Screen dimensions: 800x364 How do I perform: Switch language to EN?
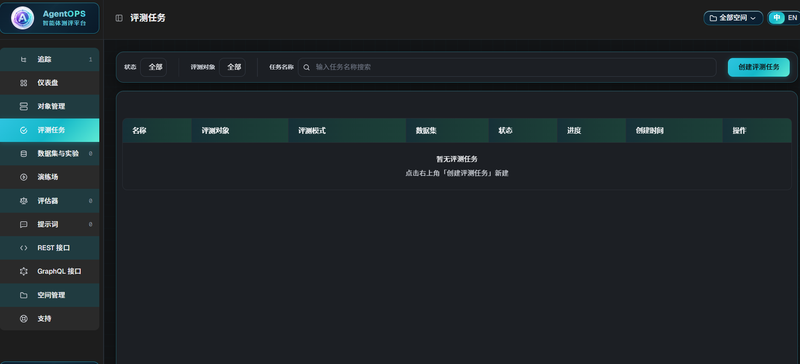(792, 18)
